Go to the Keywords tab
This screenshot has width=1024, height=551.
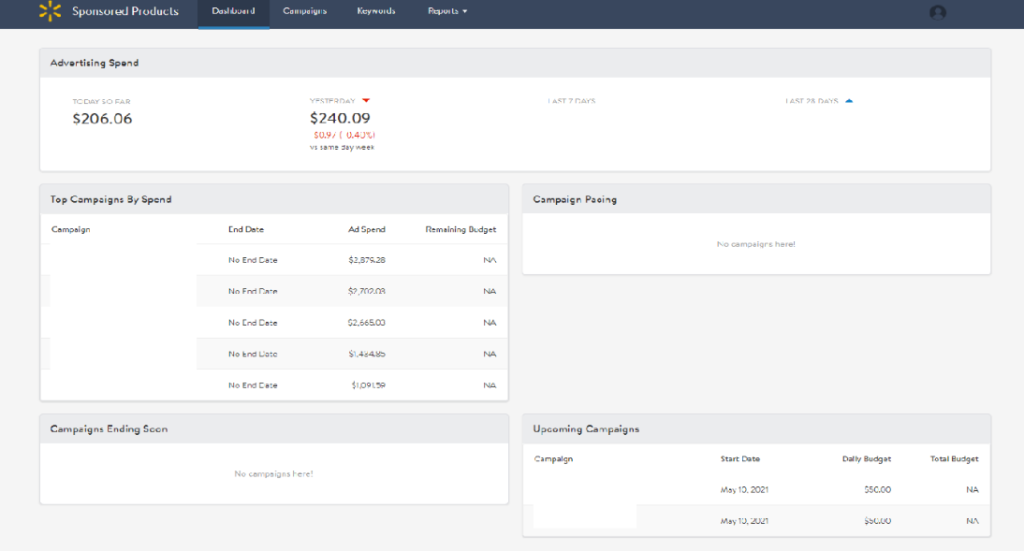point(376,12)
